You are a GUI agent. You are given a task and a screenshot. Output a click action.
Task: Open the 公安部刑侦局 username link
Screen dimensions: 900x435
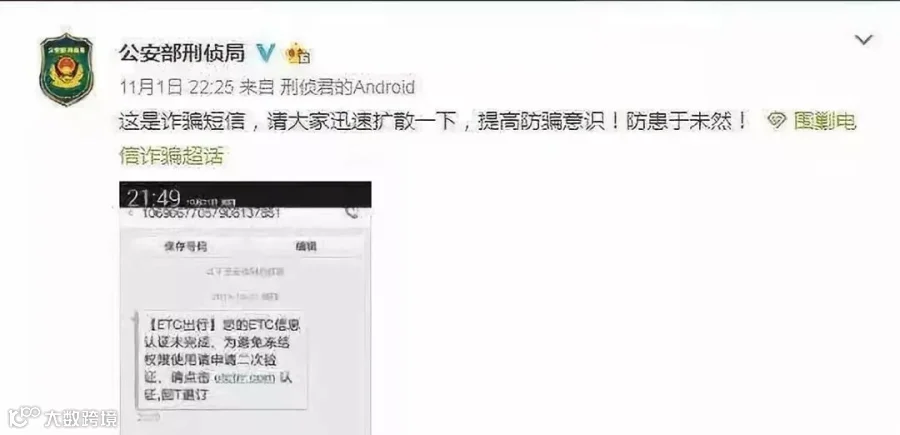tap(182, 53)
